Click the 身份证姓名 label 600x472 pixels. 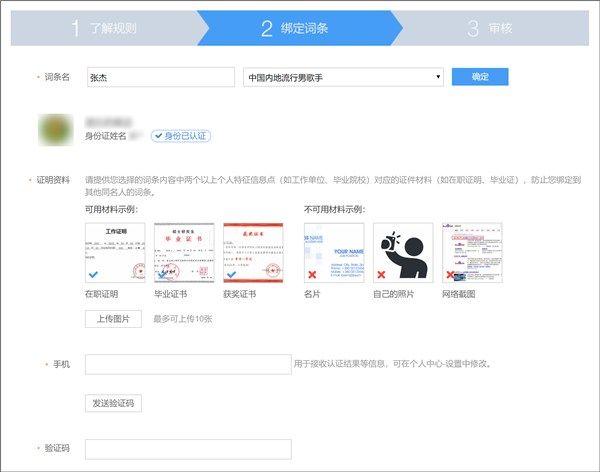[x=106, y=136]
